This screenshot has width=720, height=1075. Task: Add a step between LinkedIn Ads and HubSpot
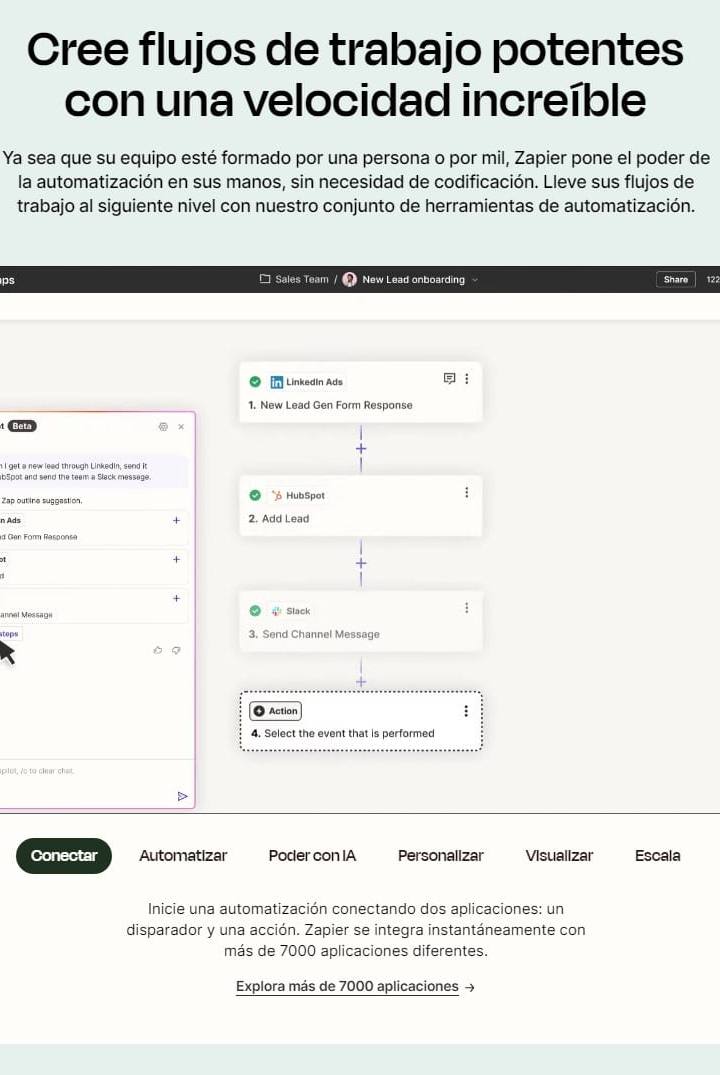(x=361, y=448)
